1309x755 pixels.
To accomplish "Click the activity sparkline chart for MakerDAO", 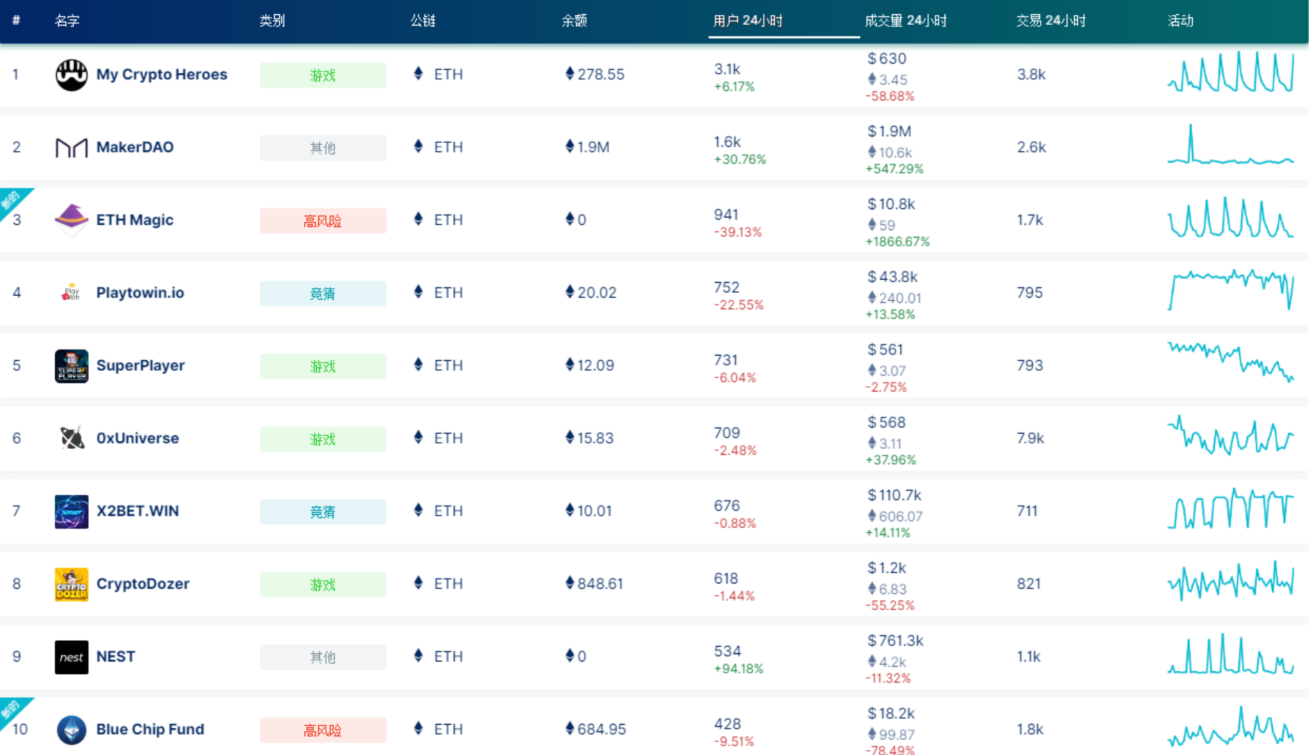I will tap(1231, 145).
